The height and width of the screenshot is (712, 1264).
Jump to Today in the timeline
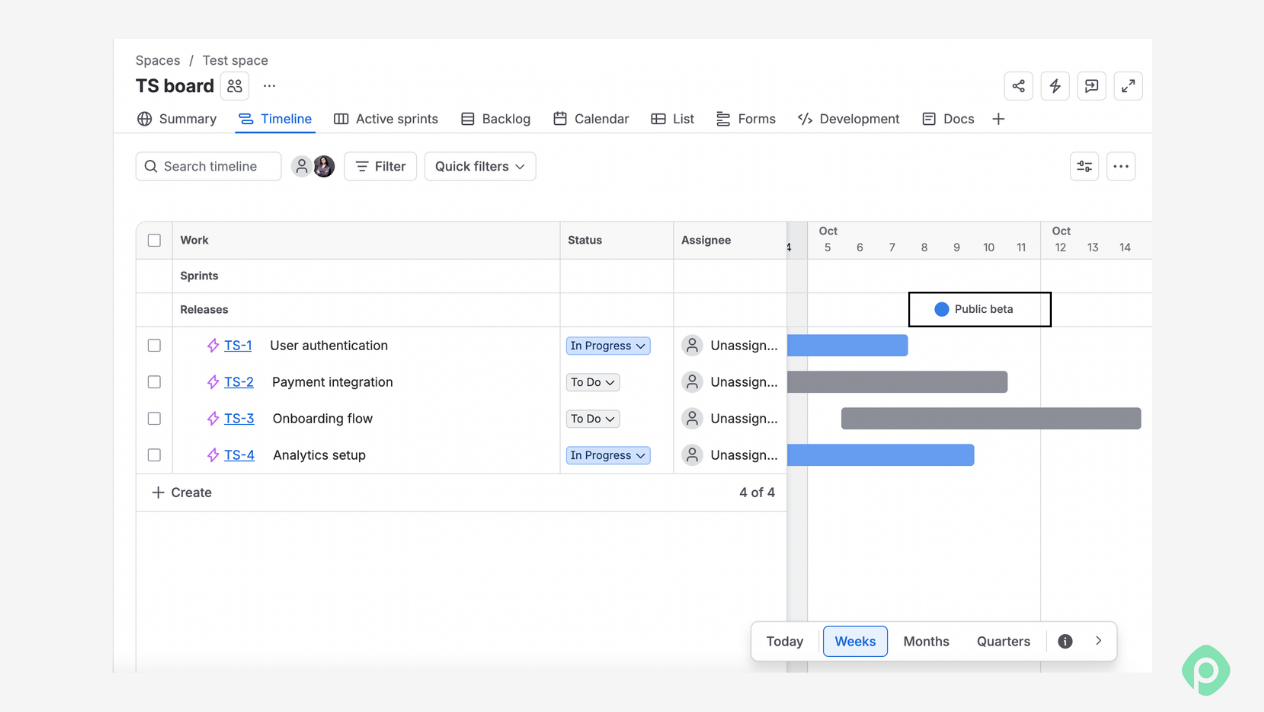pyautogui.click(x=785, y=641)
